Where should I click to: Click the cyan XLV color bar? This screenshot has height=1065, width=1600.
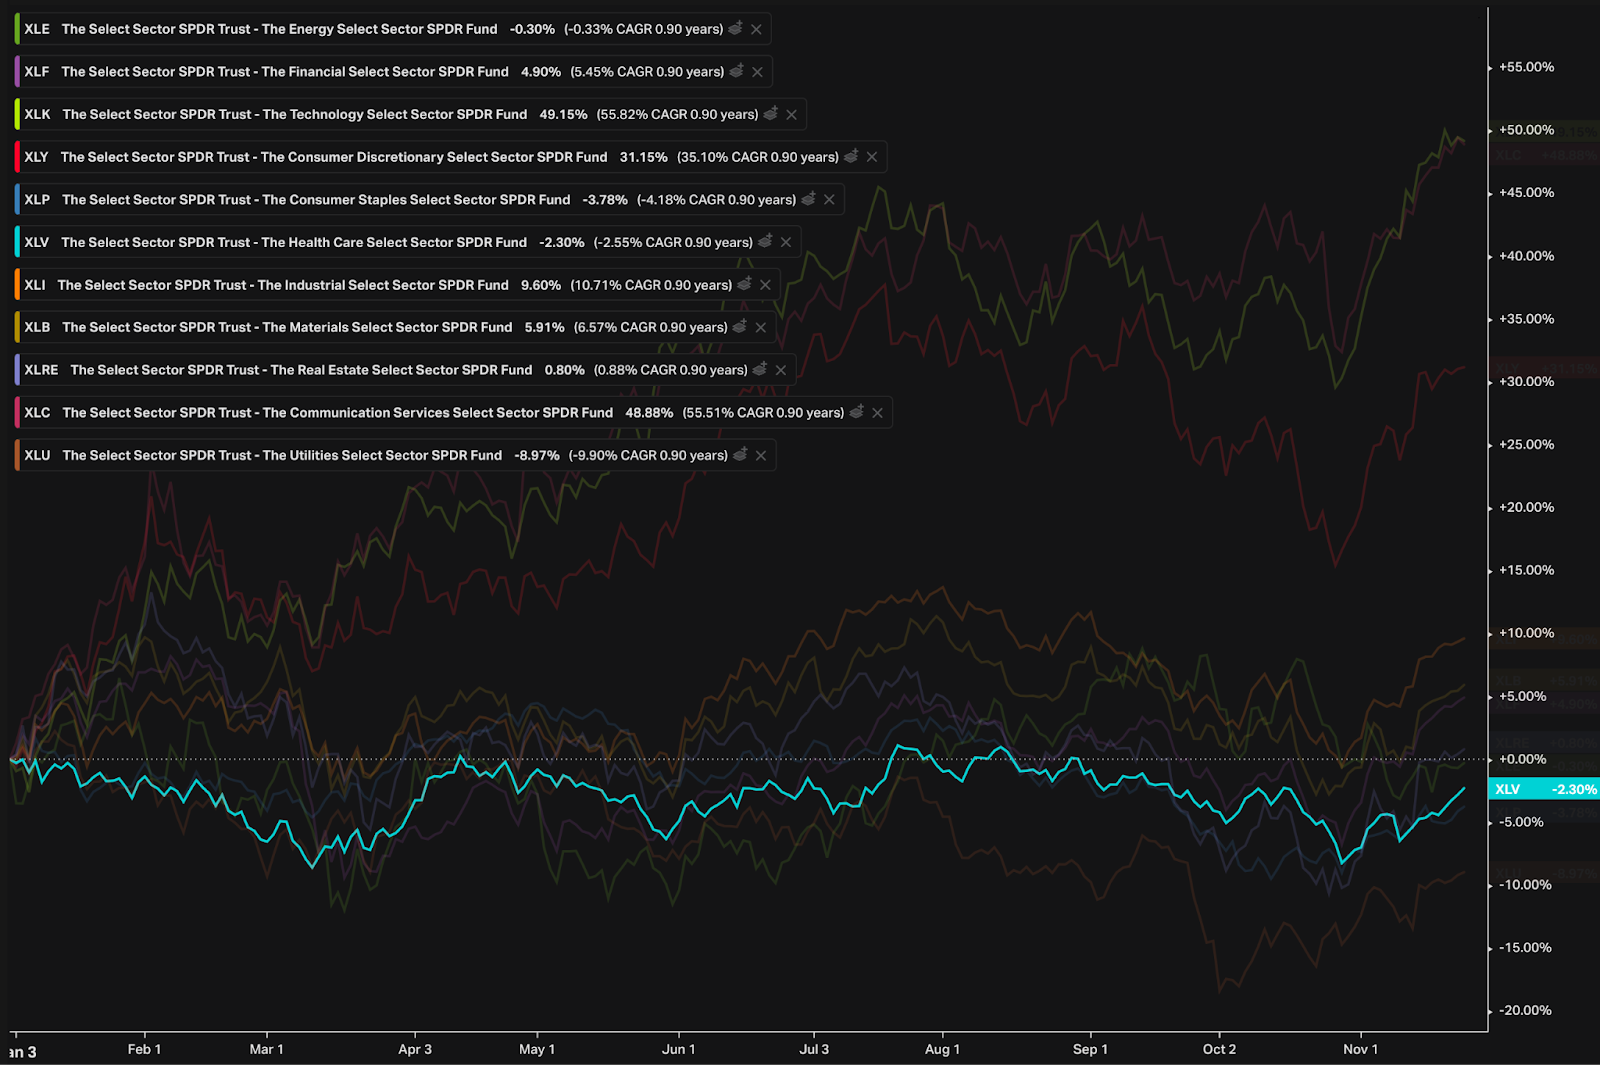tap(17, 242)
